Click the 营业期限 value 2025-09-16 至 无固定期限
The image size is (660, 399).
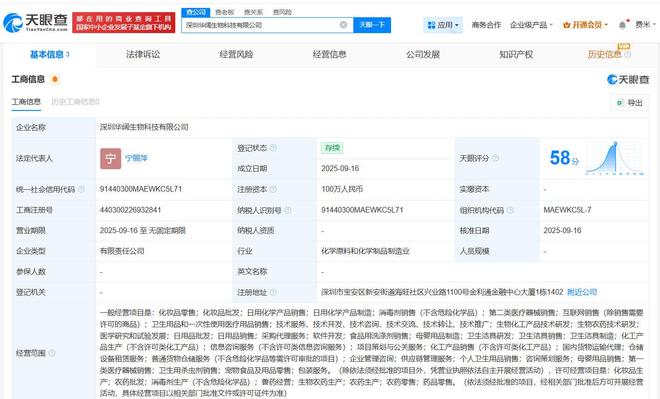click(143, 231)
